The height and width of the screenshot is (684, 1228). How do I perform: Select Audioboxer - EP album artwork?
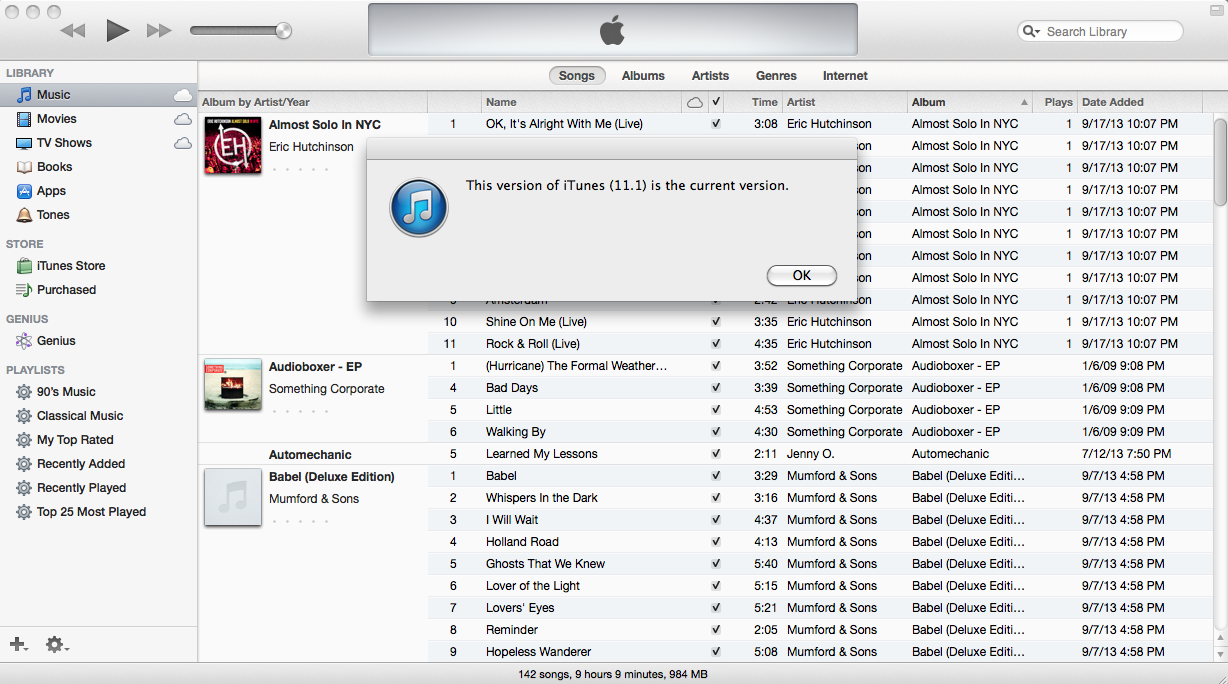(x=232, y=384)
